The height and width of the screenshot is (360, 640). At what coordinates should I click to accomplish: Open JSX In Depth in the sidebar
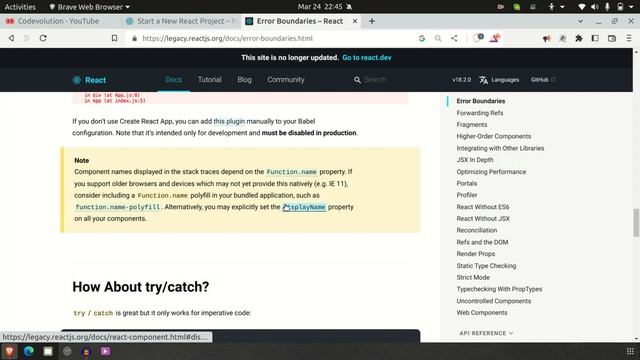click(475, 160)
